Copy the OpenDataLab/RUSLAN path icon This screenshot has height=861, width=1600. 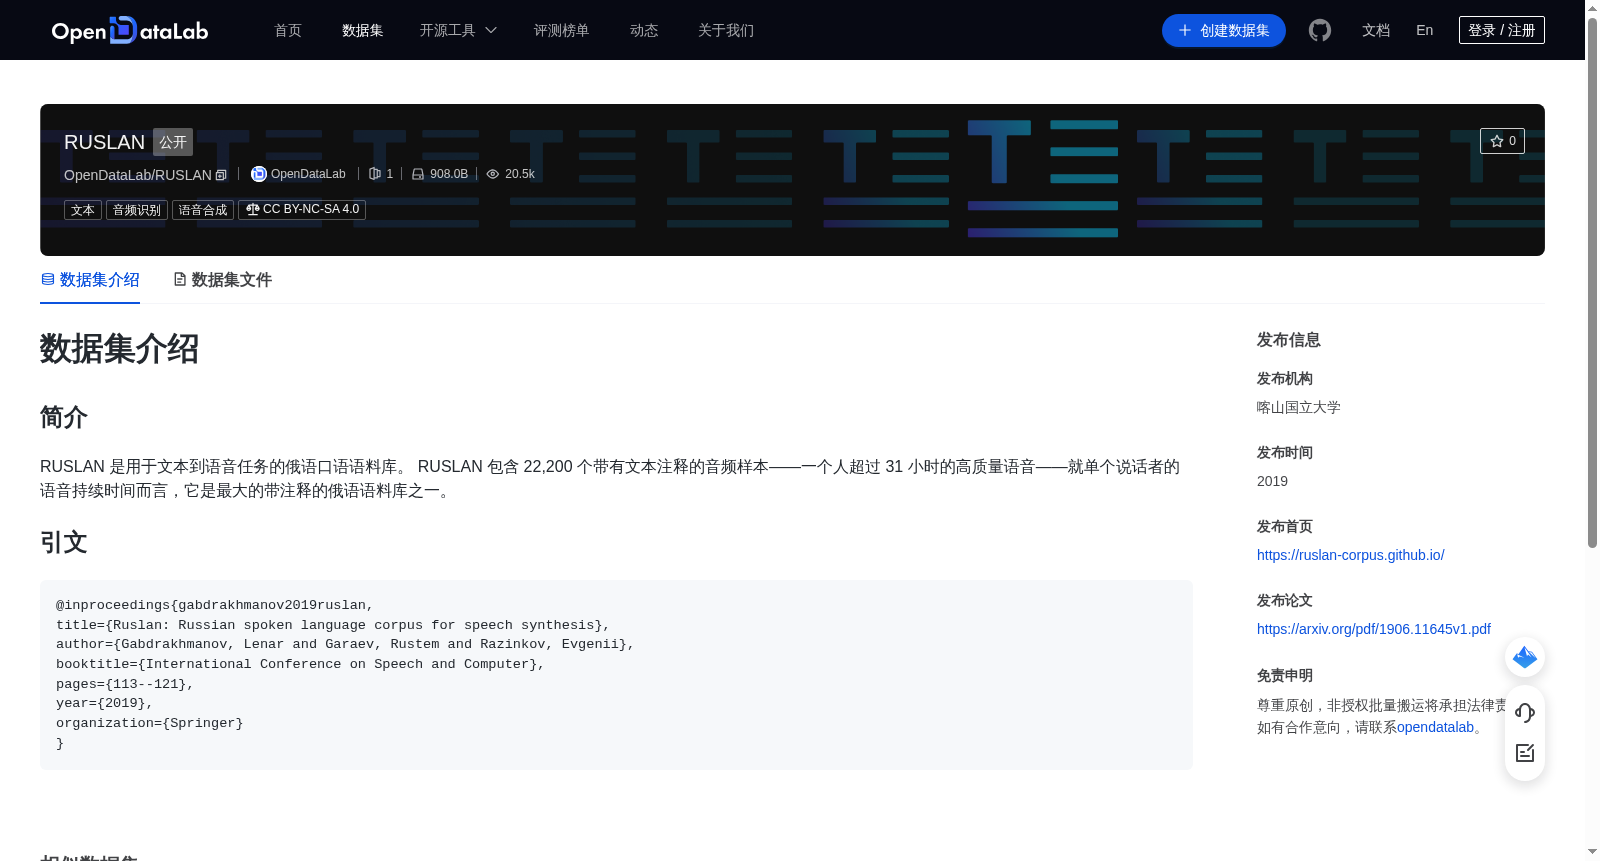point(221,175)
